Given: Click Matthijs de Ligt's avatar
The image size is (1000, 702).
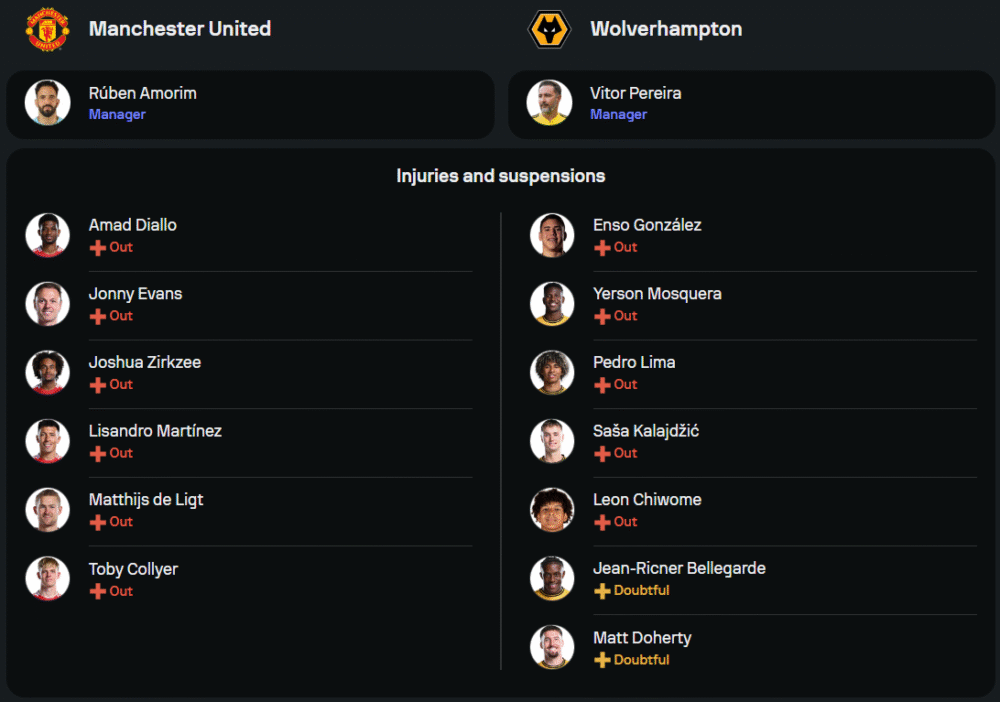Looking at the screenshot, I should [x=47, y=509].
